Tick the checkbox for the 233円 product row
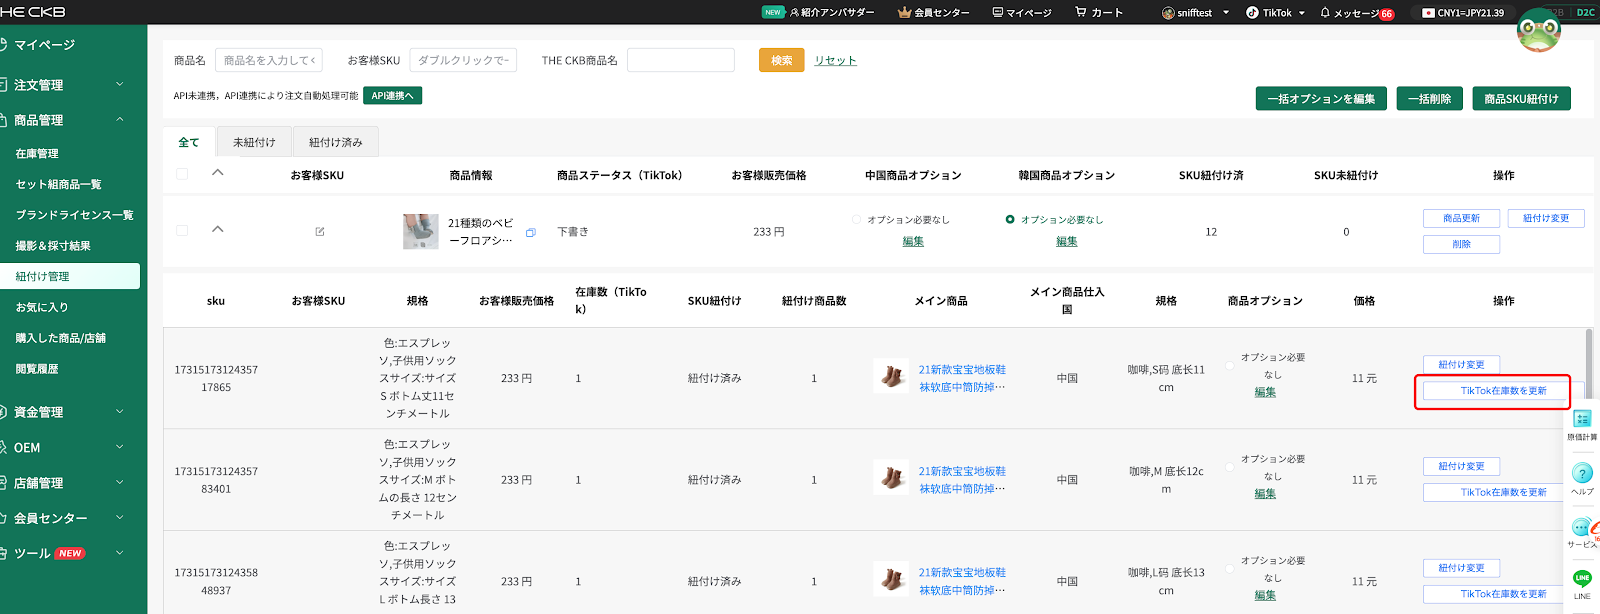 [x=182, y=230]
